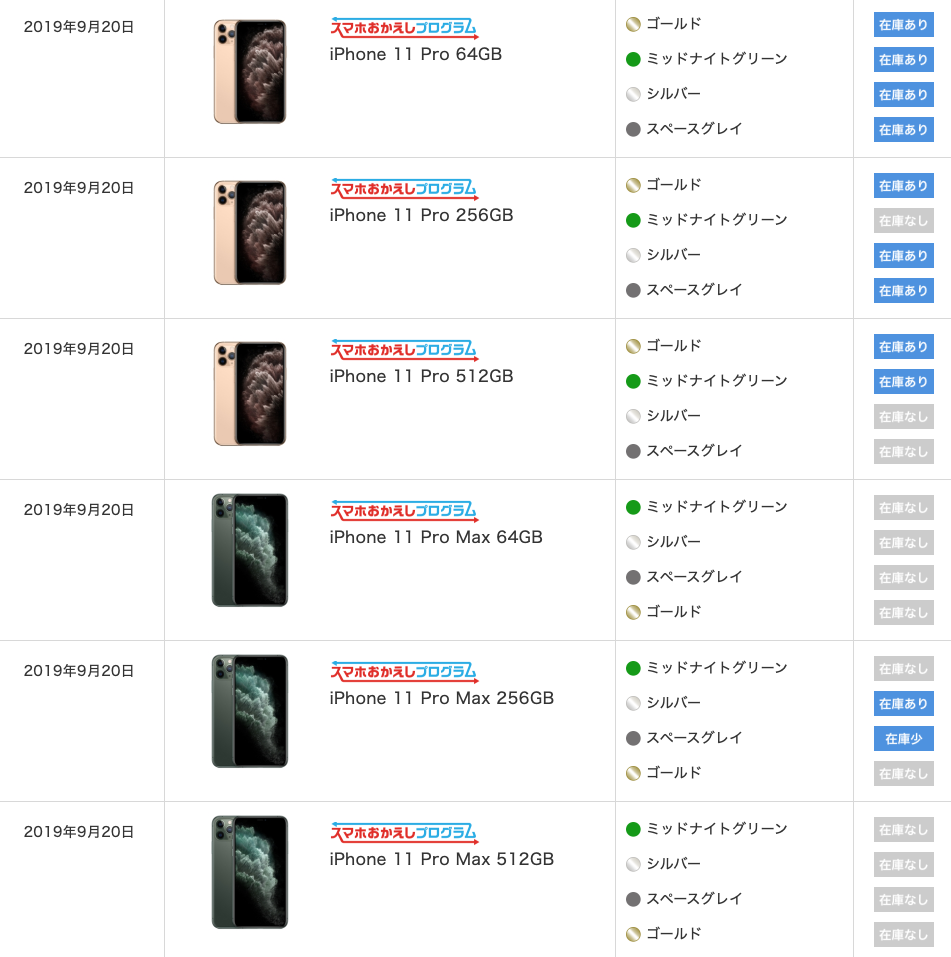Select the Midnight Green swatch for iPhone 11 Pro 256GB

pyautogui.click(x=633, y=220)
